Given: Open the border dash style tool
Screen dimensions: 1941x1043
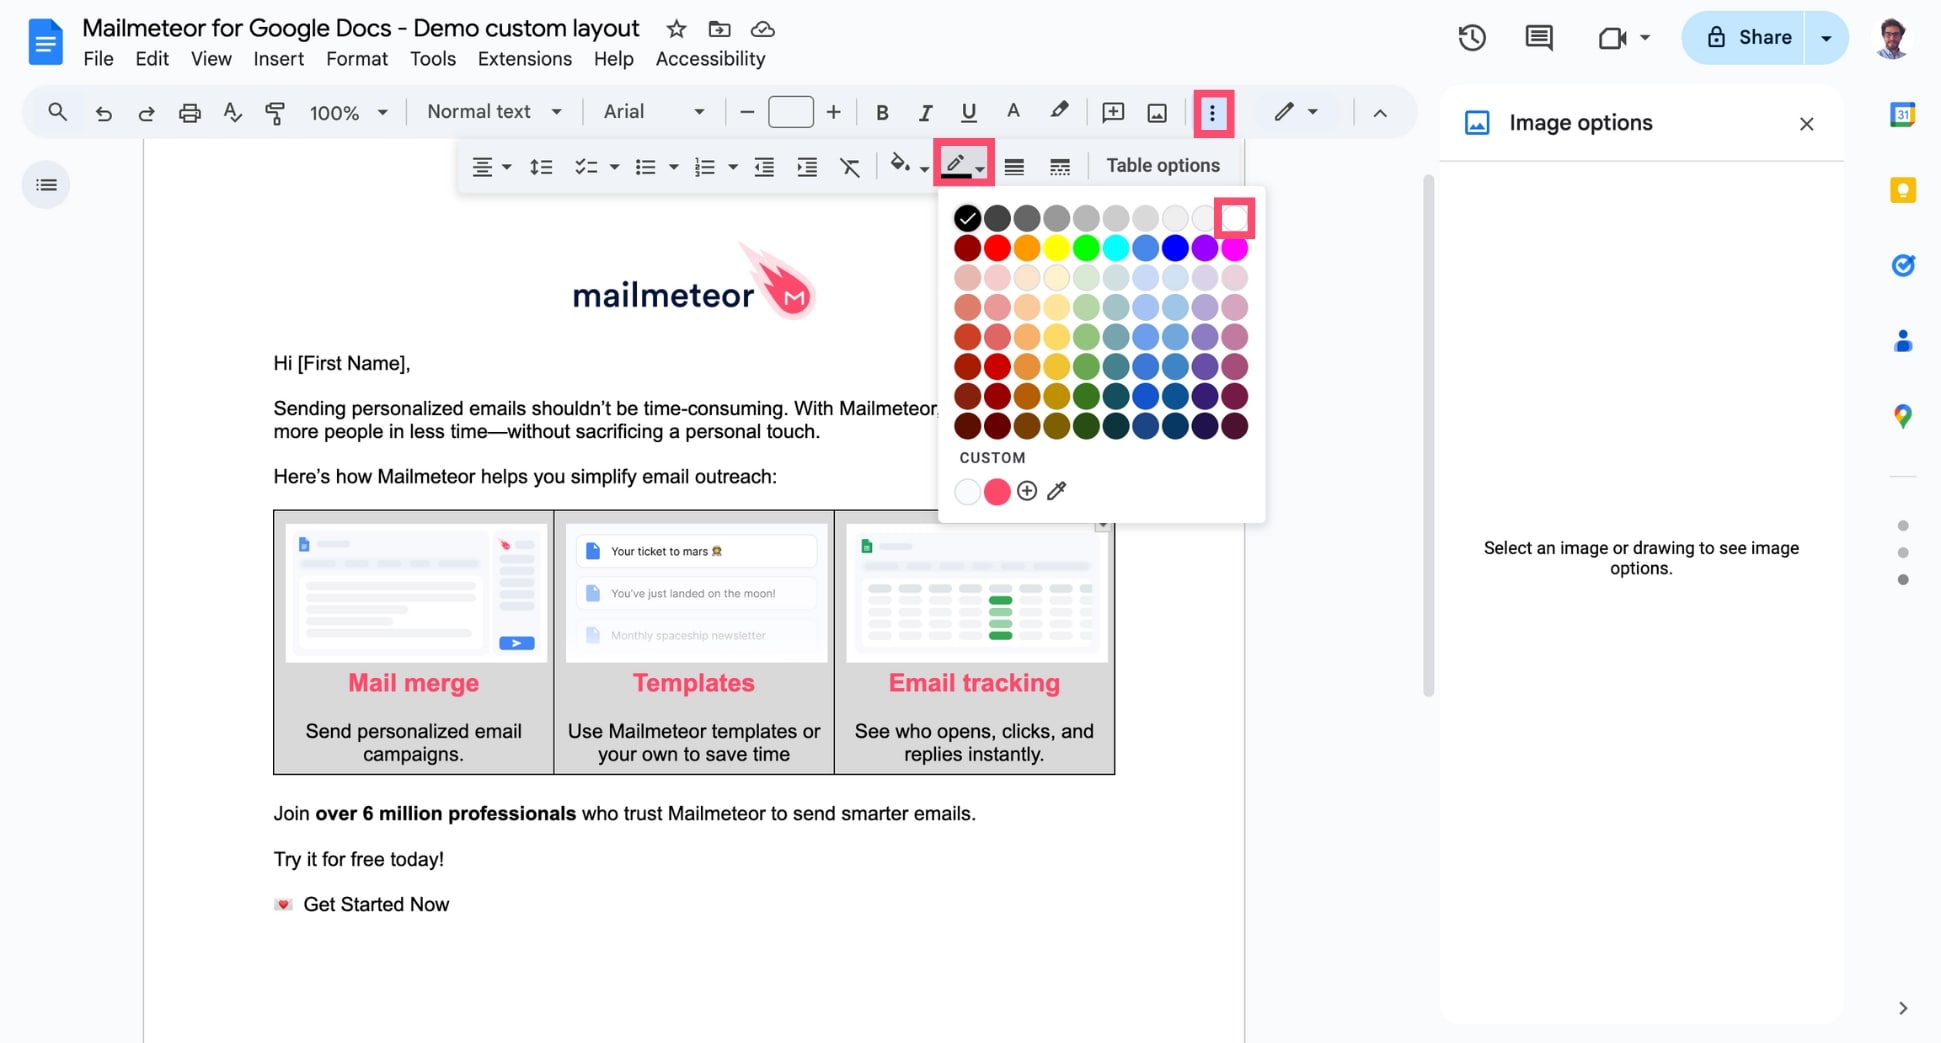Looking at the screenshot, I should (x=1060, y=167).
